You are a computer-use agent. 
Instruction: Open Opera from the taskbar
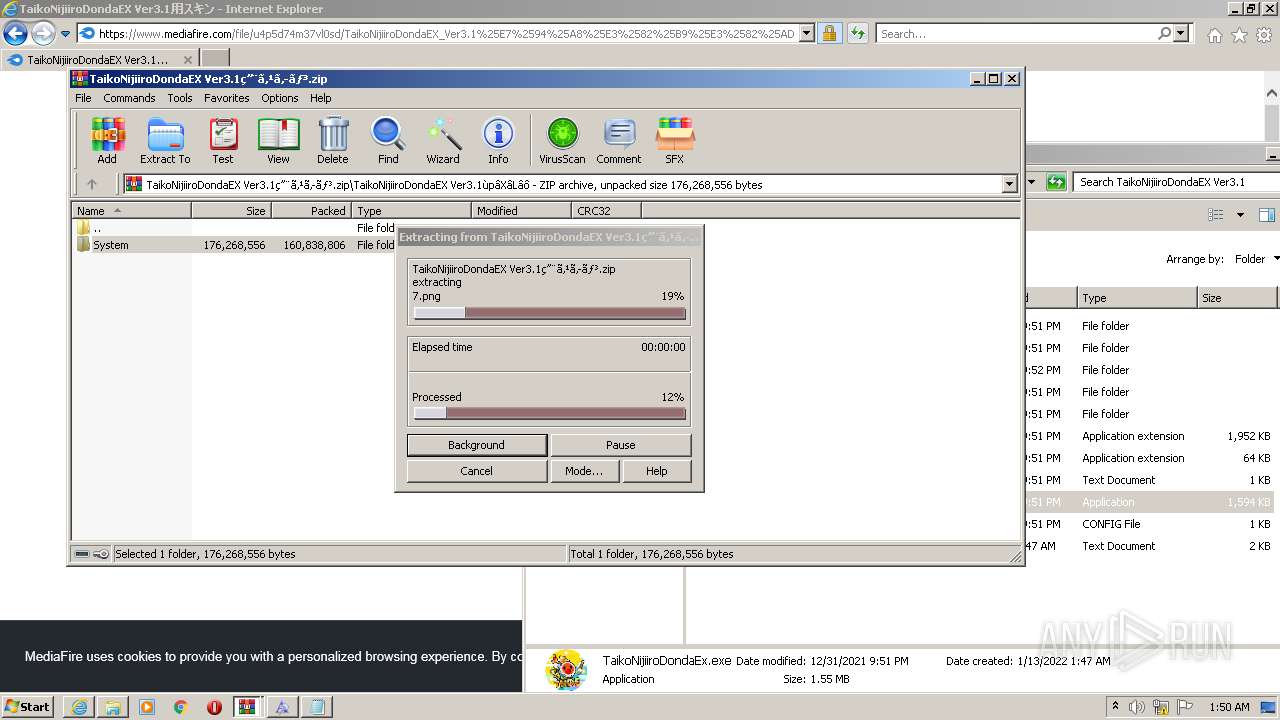click(214, 707)
